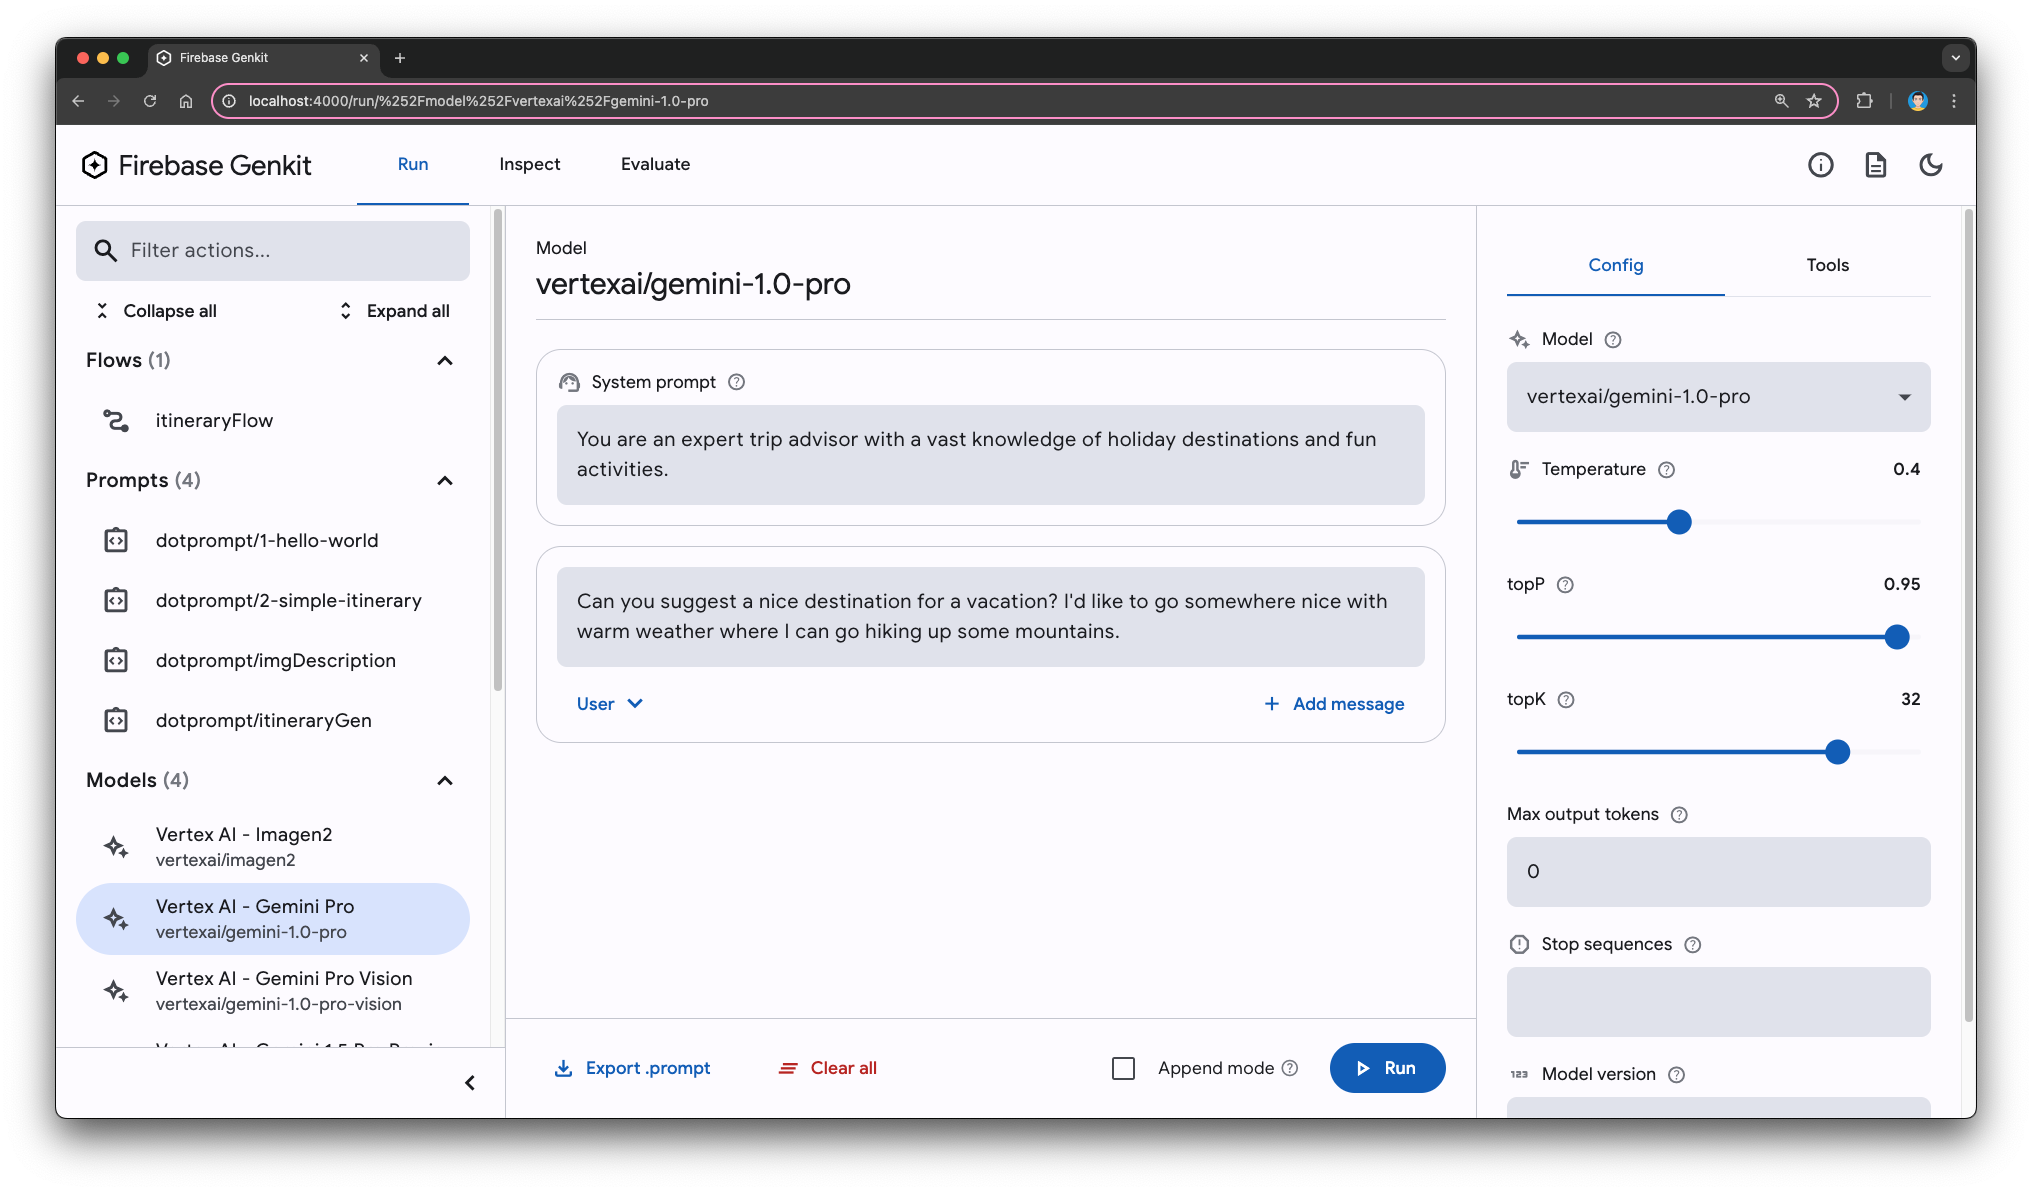Screen dimensions: 2032x1192
Task: Collapse the Models section
Action: pos(444,779)
